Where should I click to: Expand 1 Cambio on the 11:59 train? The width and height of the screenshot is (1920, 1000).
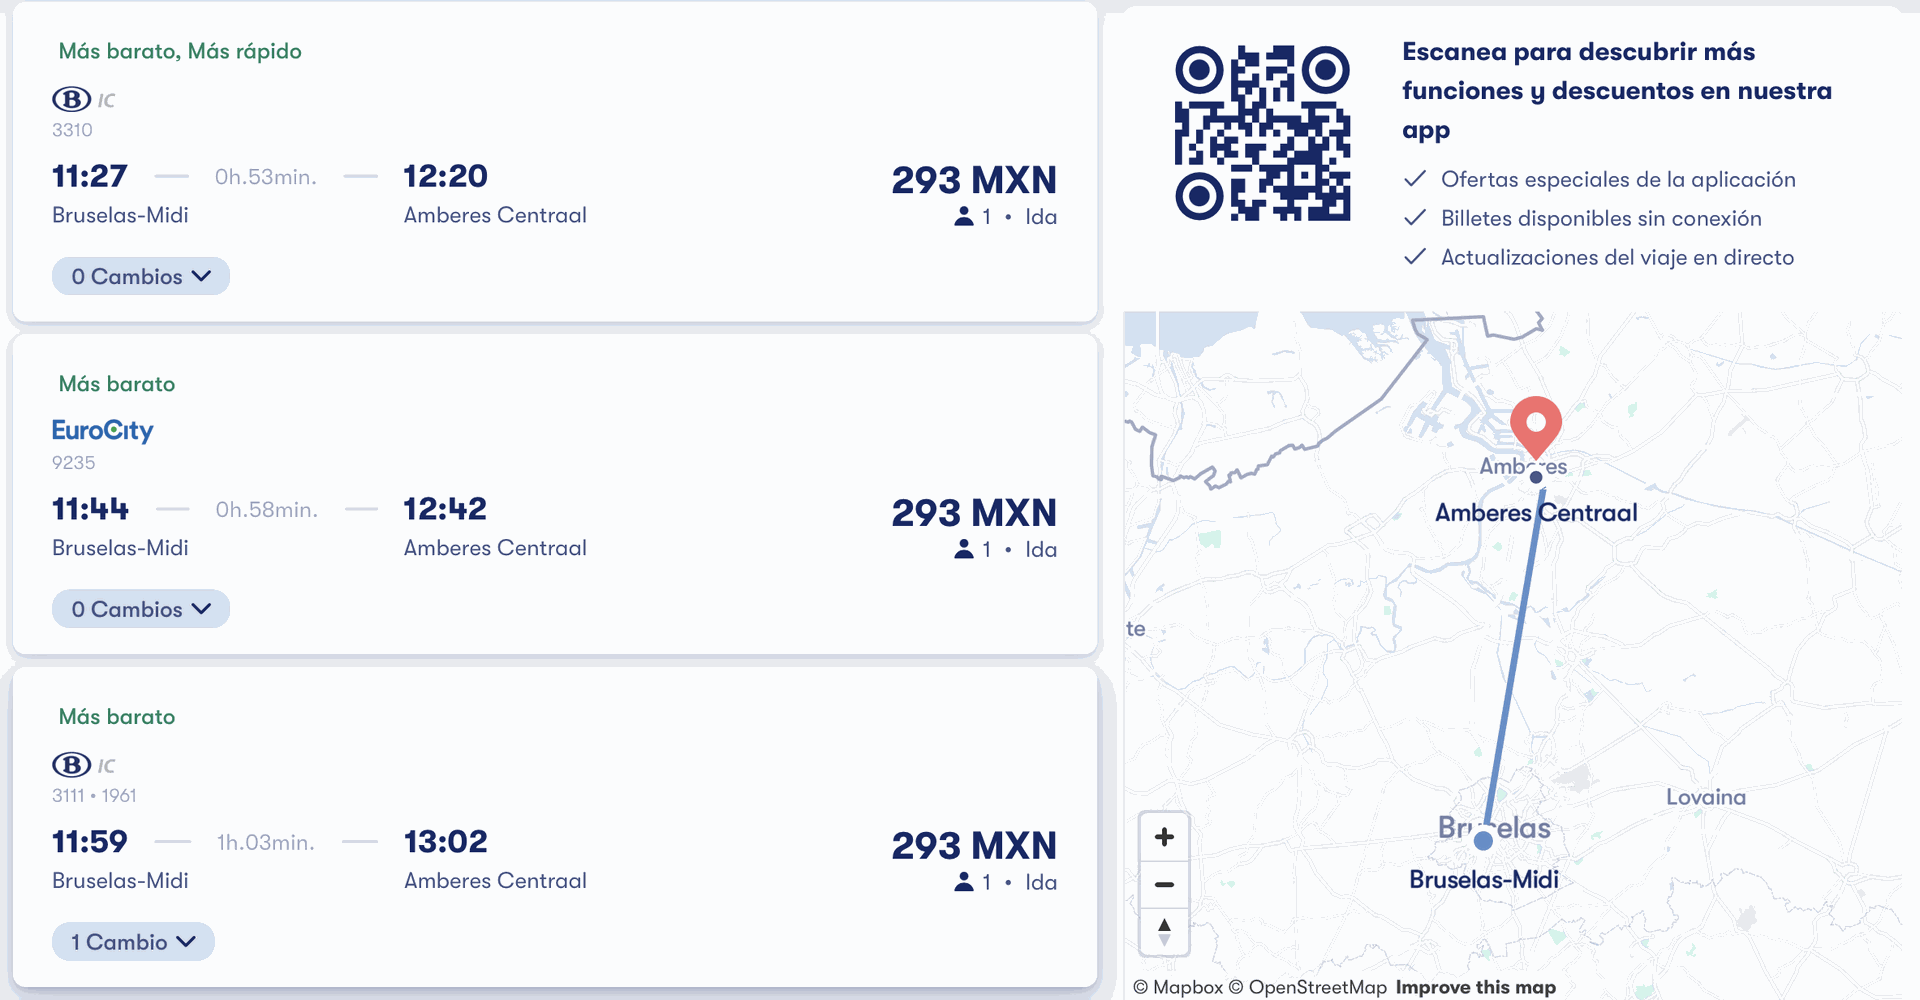point(133,942)
